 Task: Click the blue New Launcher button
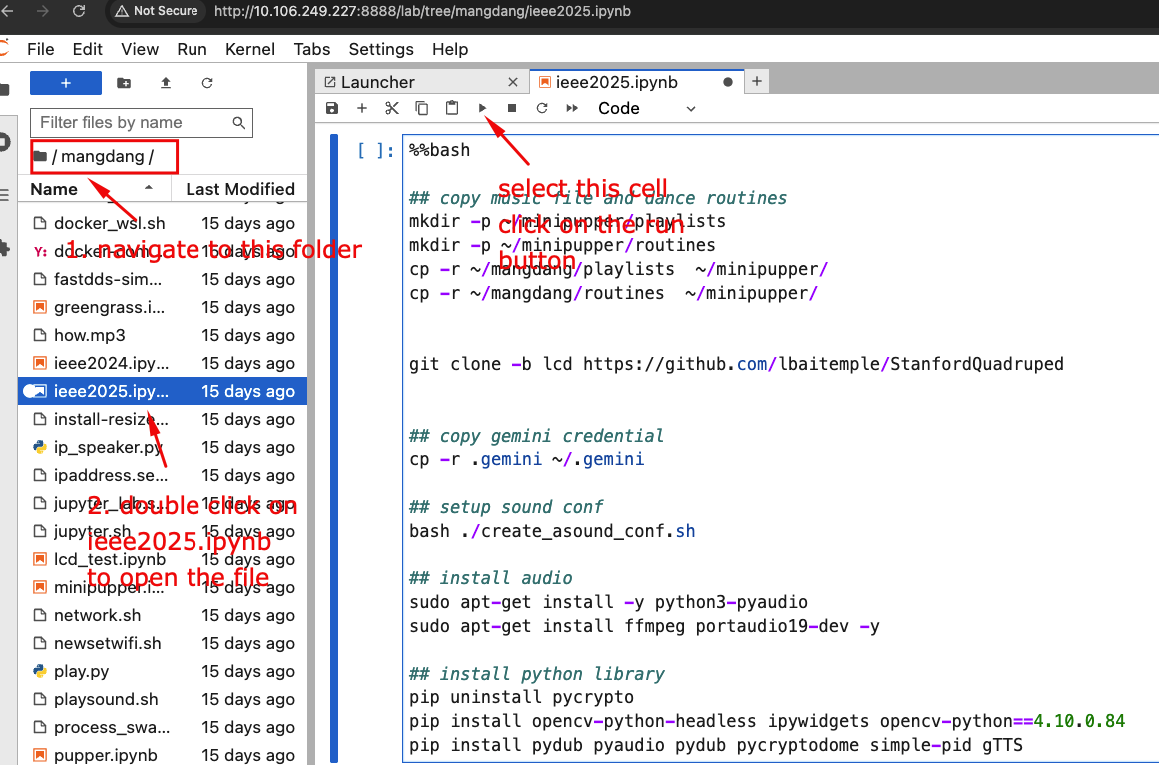(66, 83)
